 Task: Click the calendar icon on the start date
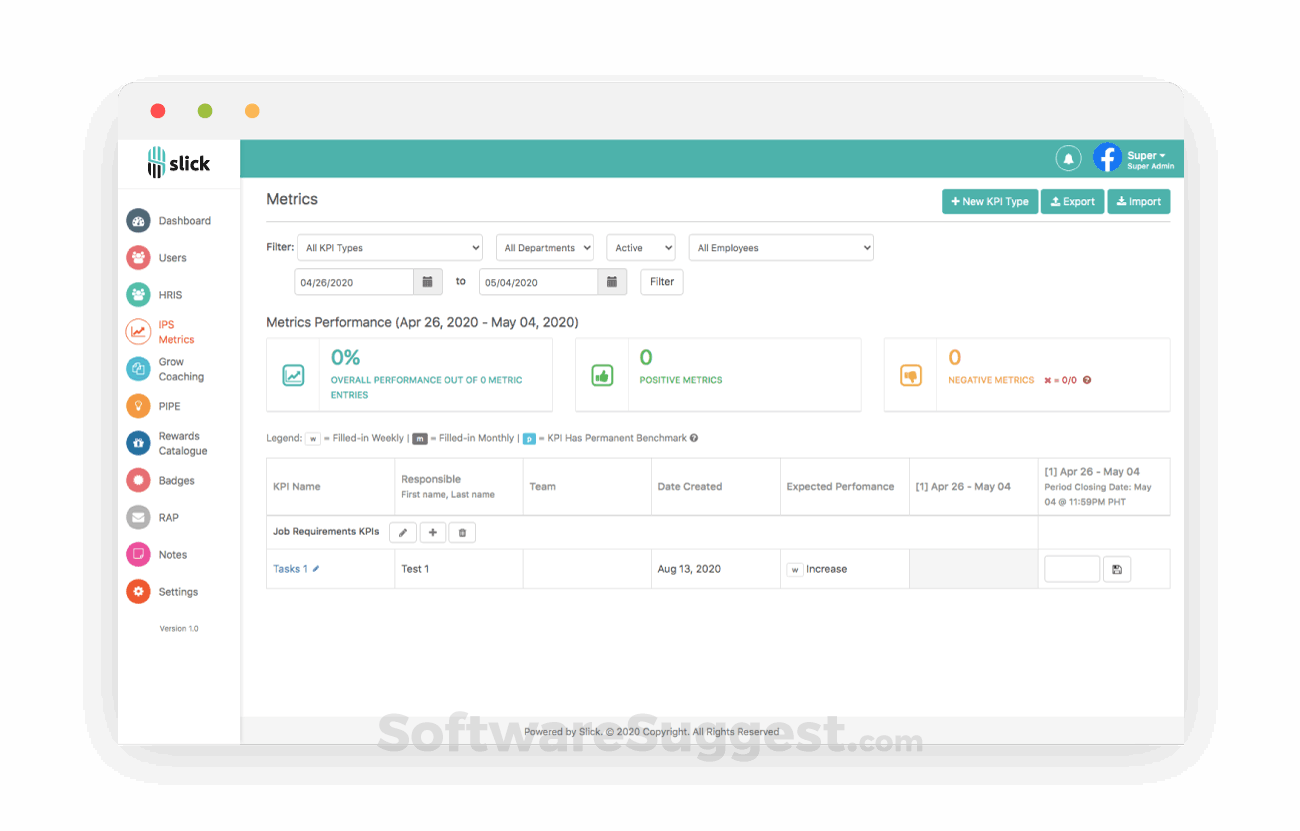point(428,281)
